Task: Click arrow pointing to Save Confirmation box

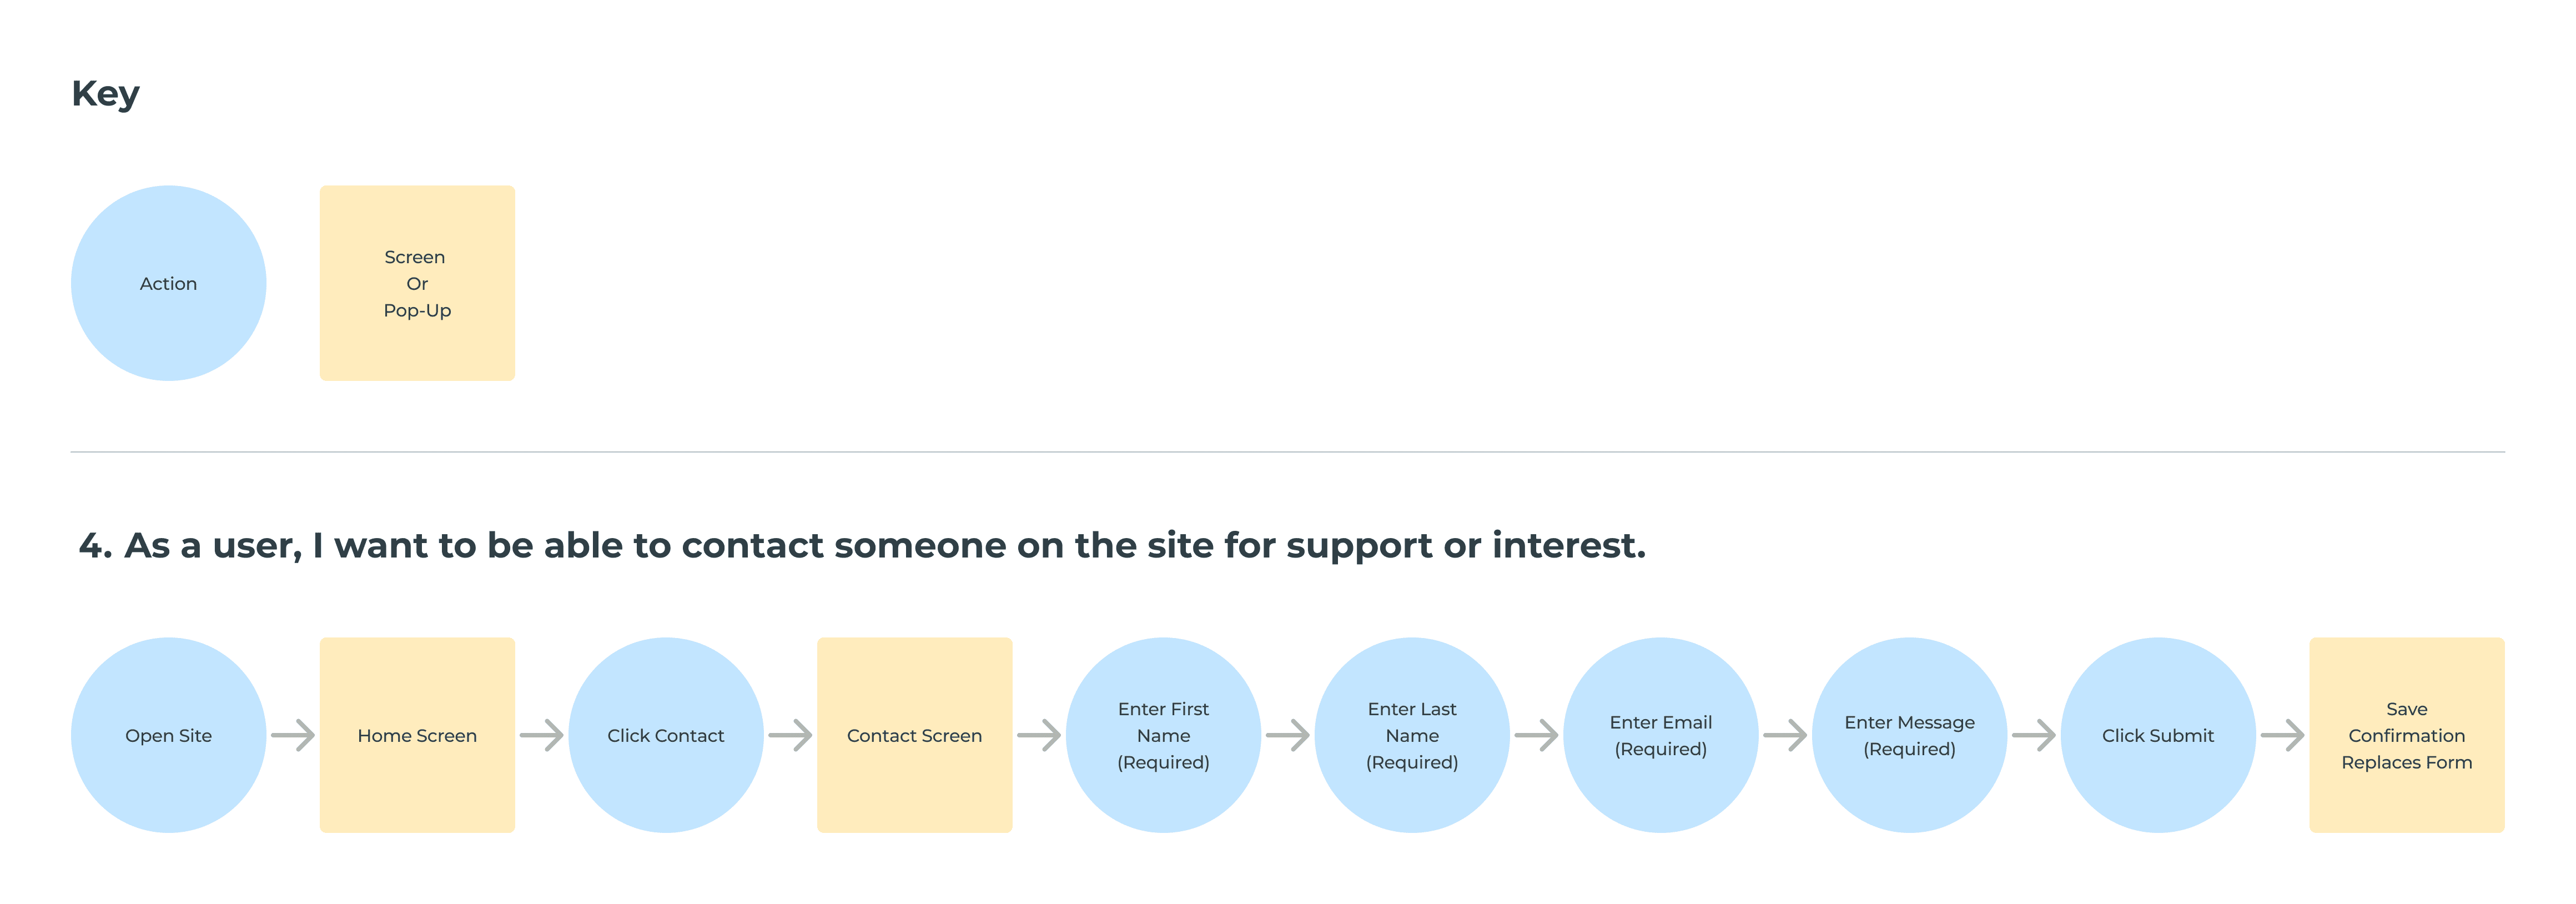Action: 2282,735
